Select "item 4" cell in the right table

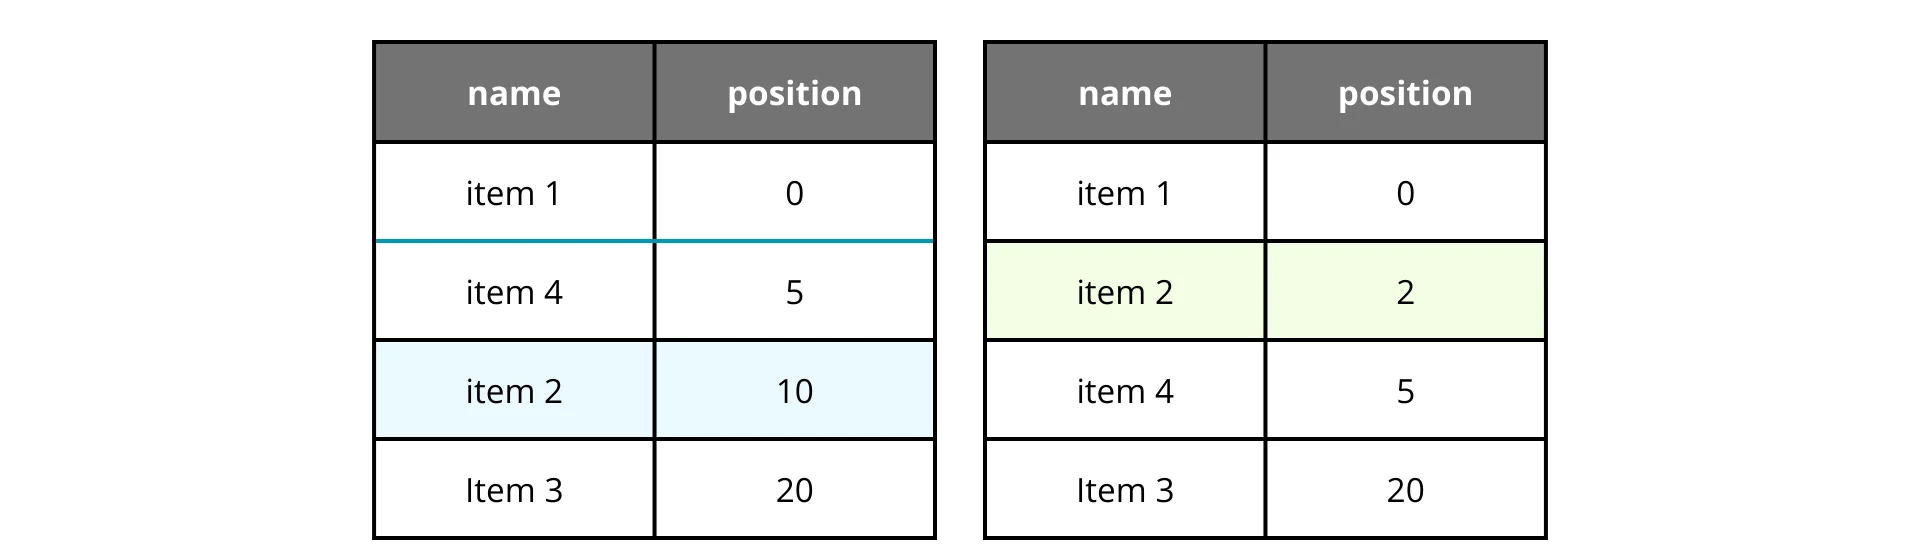click(x=1125, y=391)
